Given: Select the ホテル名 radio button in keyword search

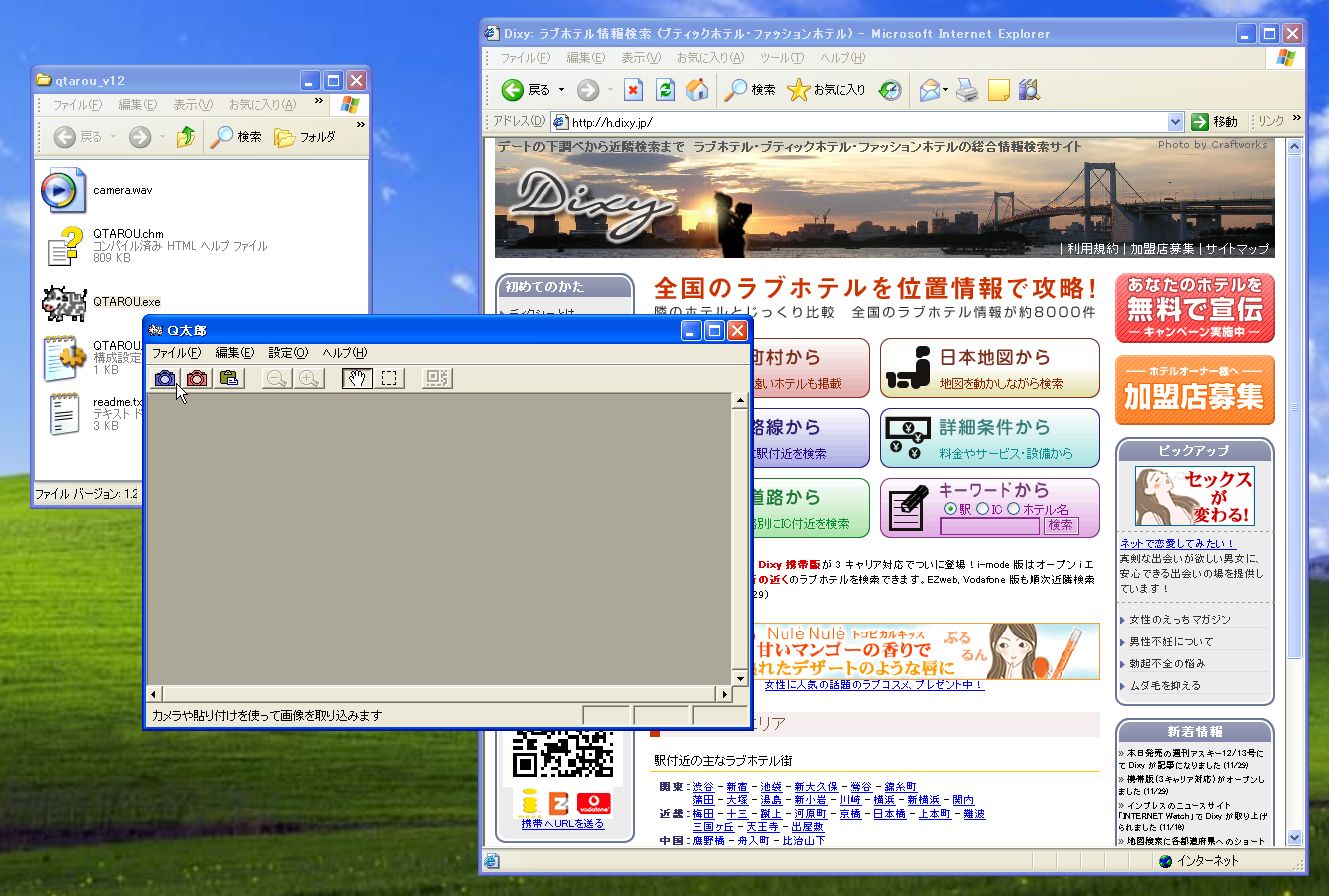Looking at the screenshot, I should pos(1013,509).
